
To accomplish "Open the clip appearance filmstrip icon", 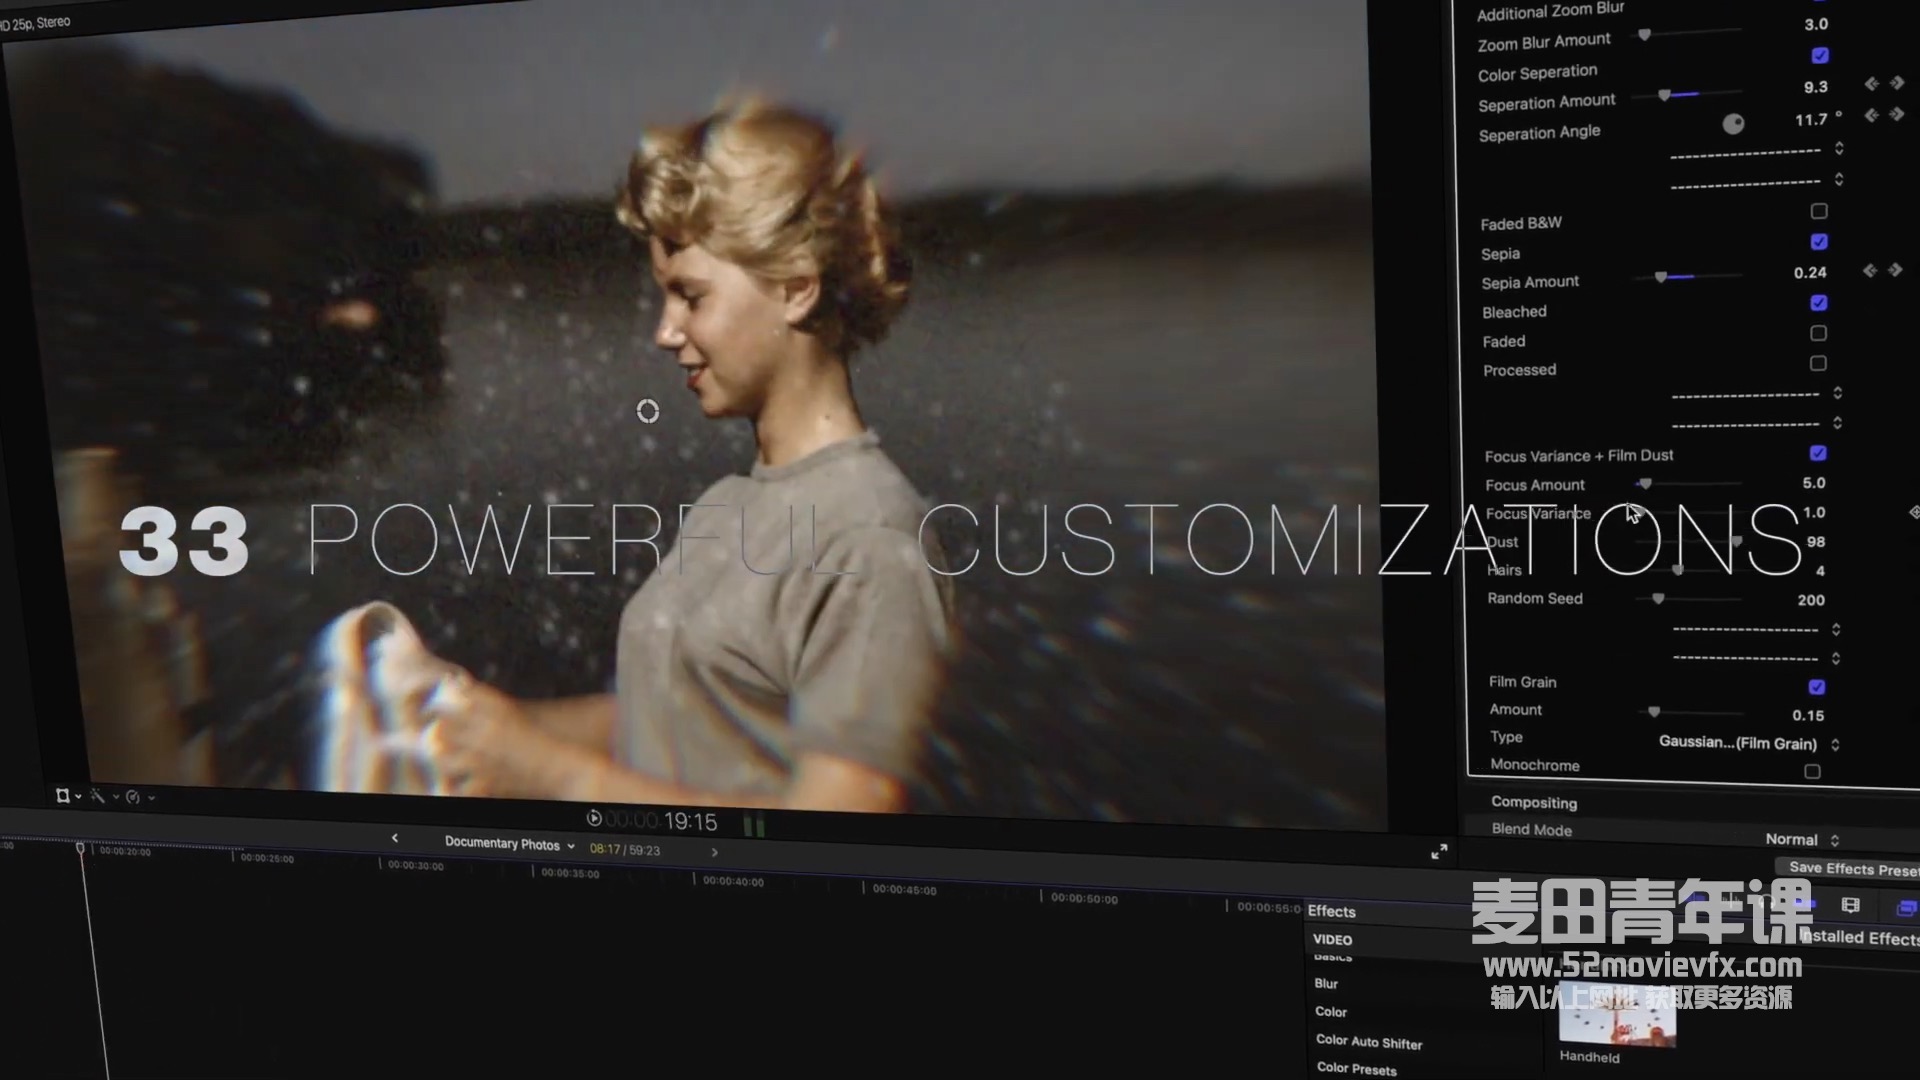I will pos(1850,905).
